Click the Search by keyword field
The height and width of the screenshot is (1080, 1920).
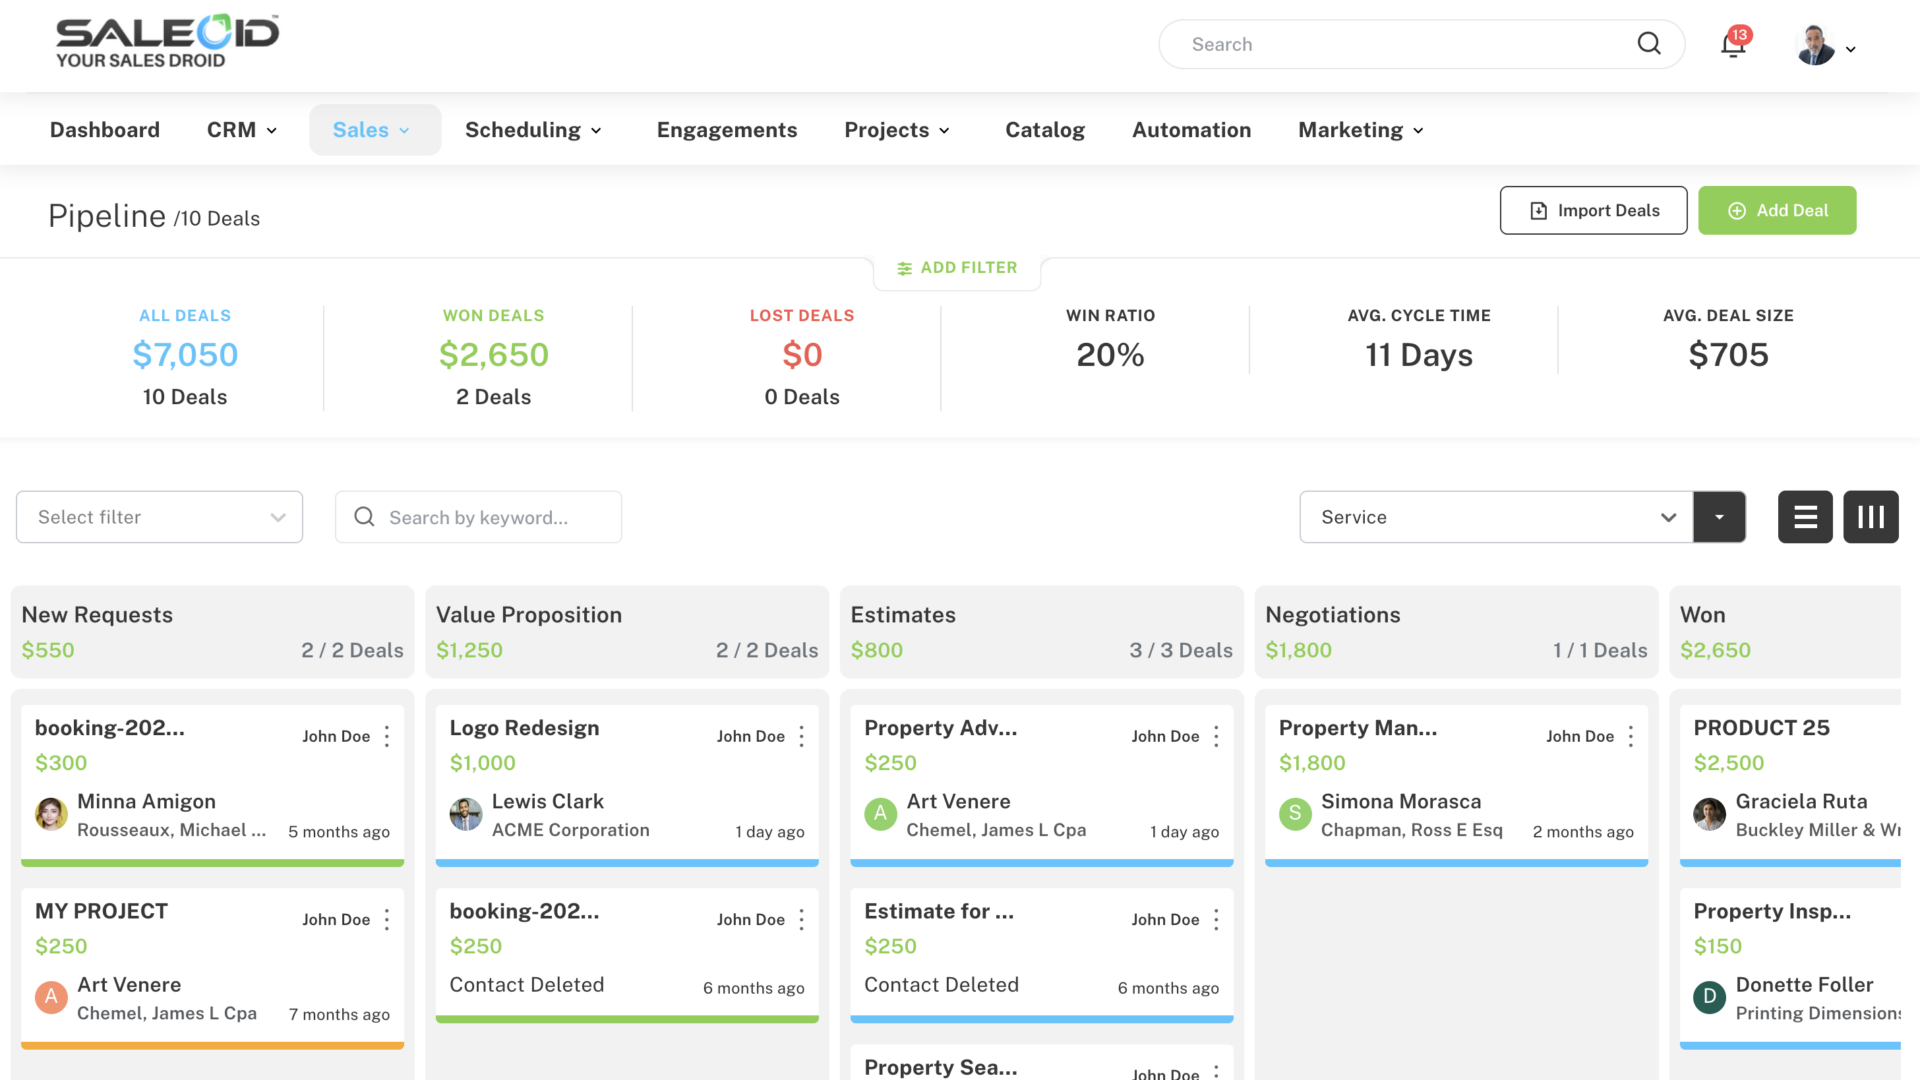(x=478, y=517)
